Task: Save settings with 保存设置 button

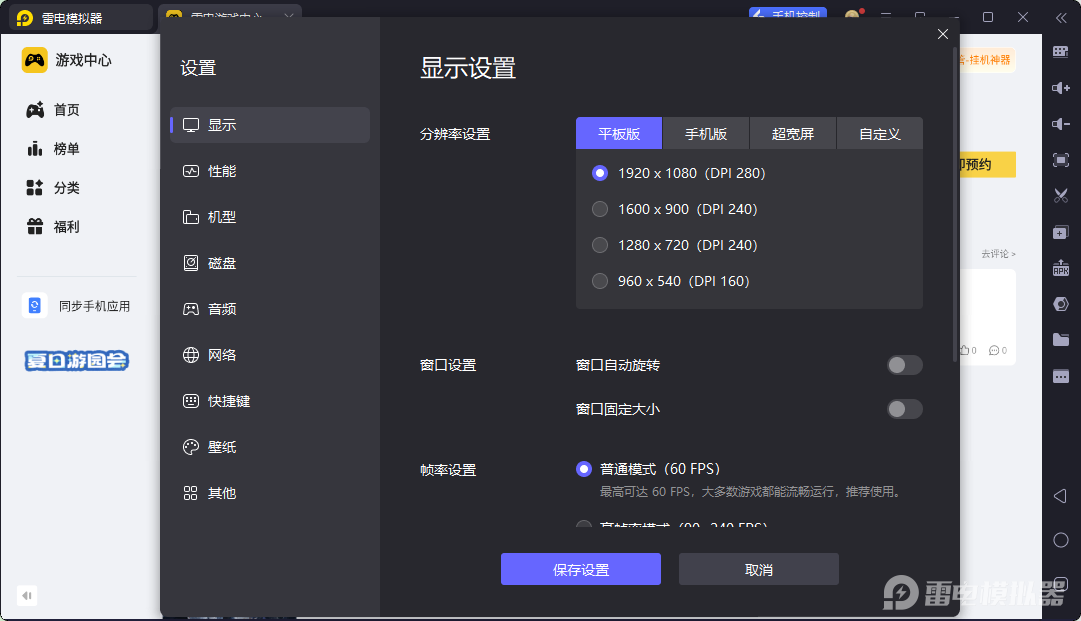Action: coord(580,568)
